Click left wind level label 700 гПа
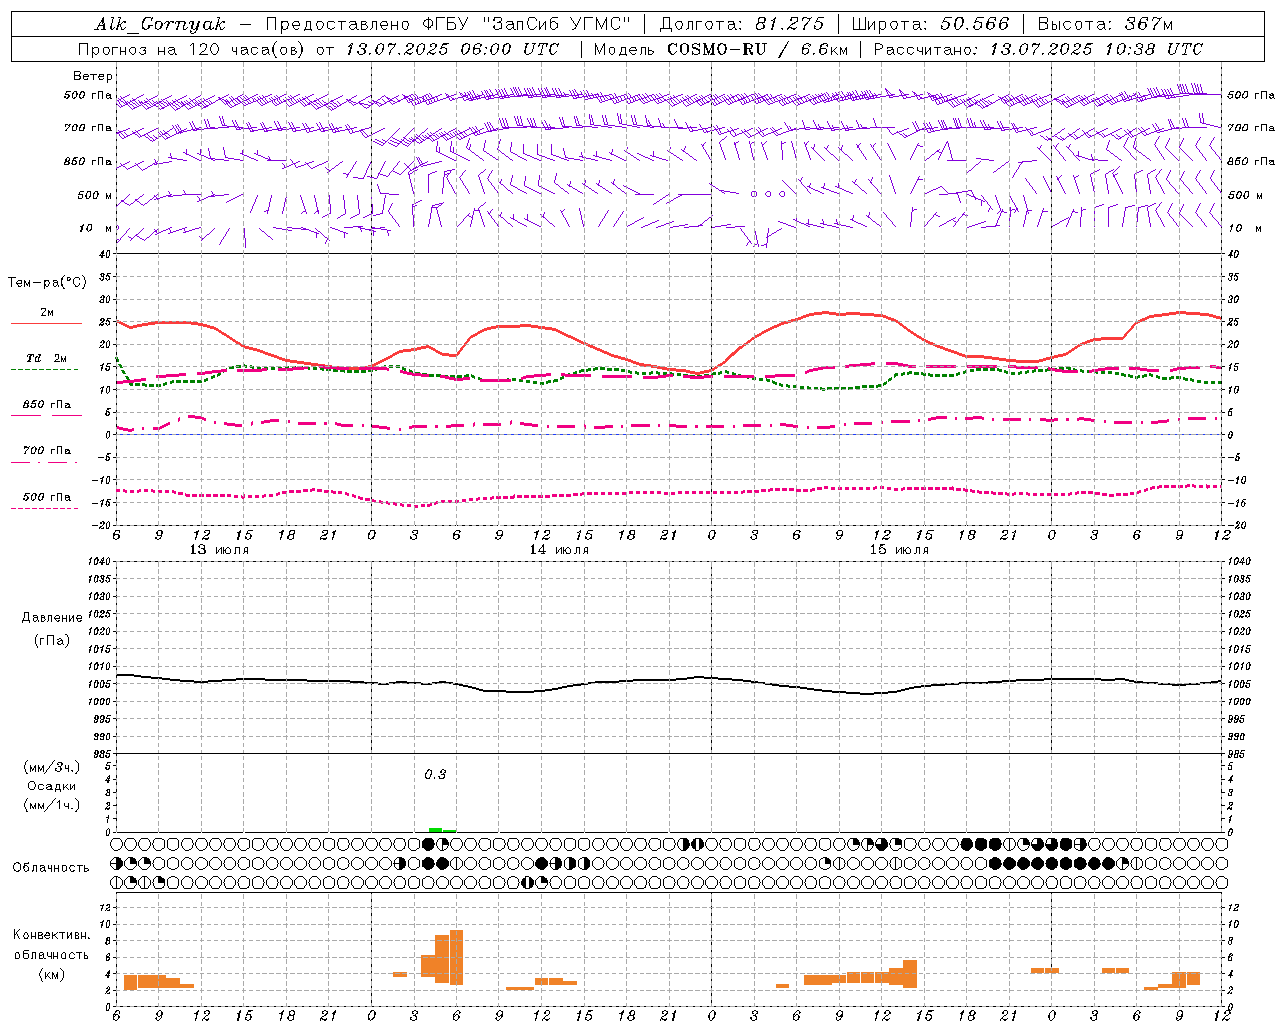 point(88,128)
